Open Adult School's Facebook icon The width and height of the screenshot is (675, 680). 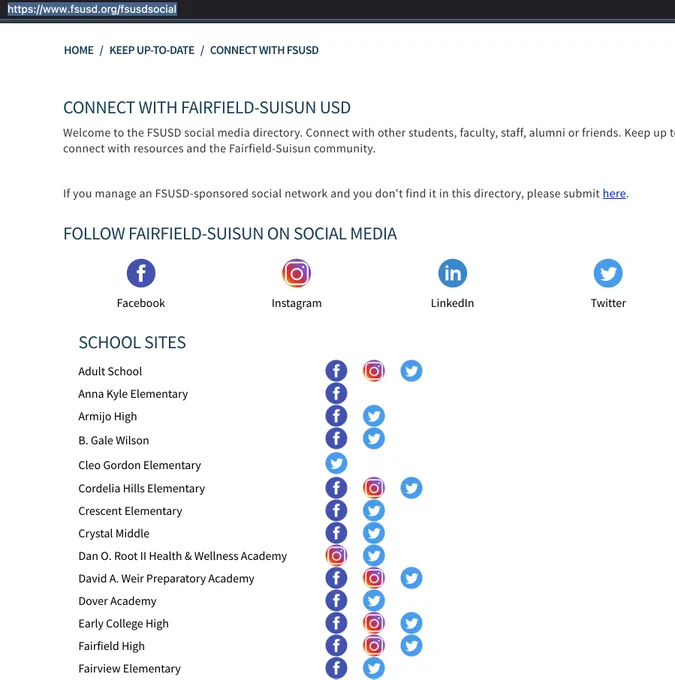coord(336,371)
